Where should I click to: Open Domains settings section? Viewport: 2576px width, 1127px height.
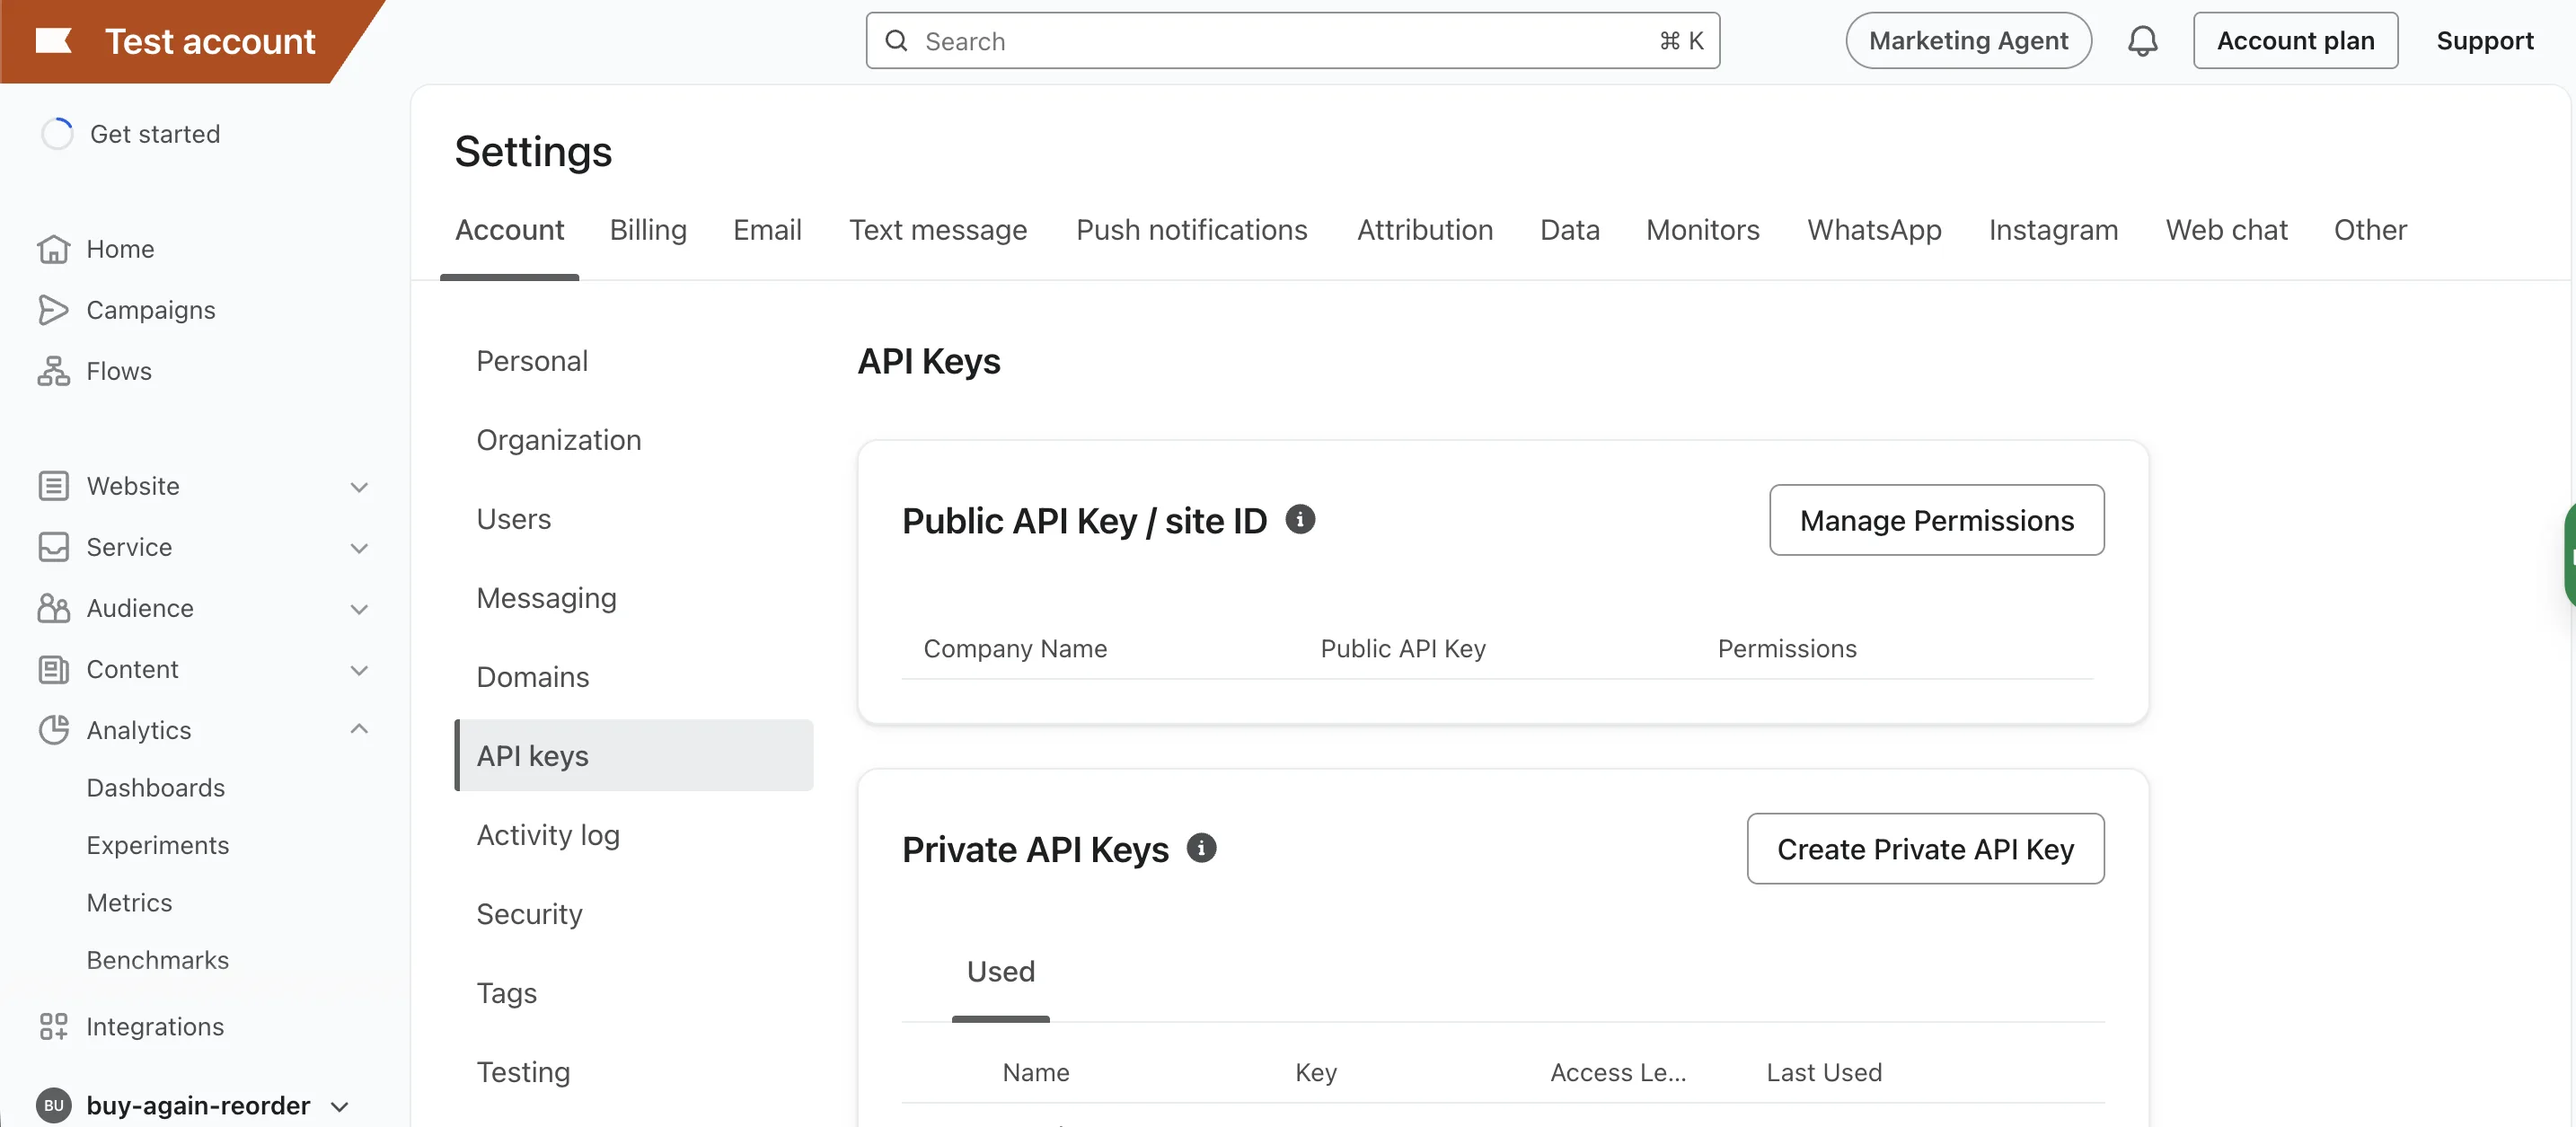pos(532,677)
